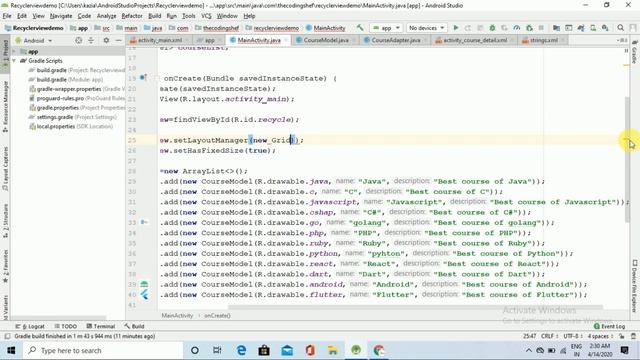
Task: Open the Android project view dropdown
Action: pos(33,40)
